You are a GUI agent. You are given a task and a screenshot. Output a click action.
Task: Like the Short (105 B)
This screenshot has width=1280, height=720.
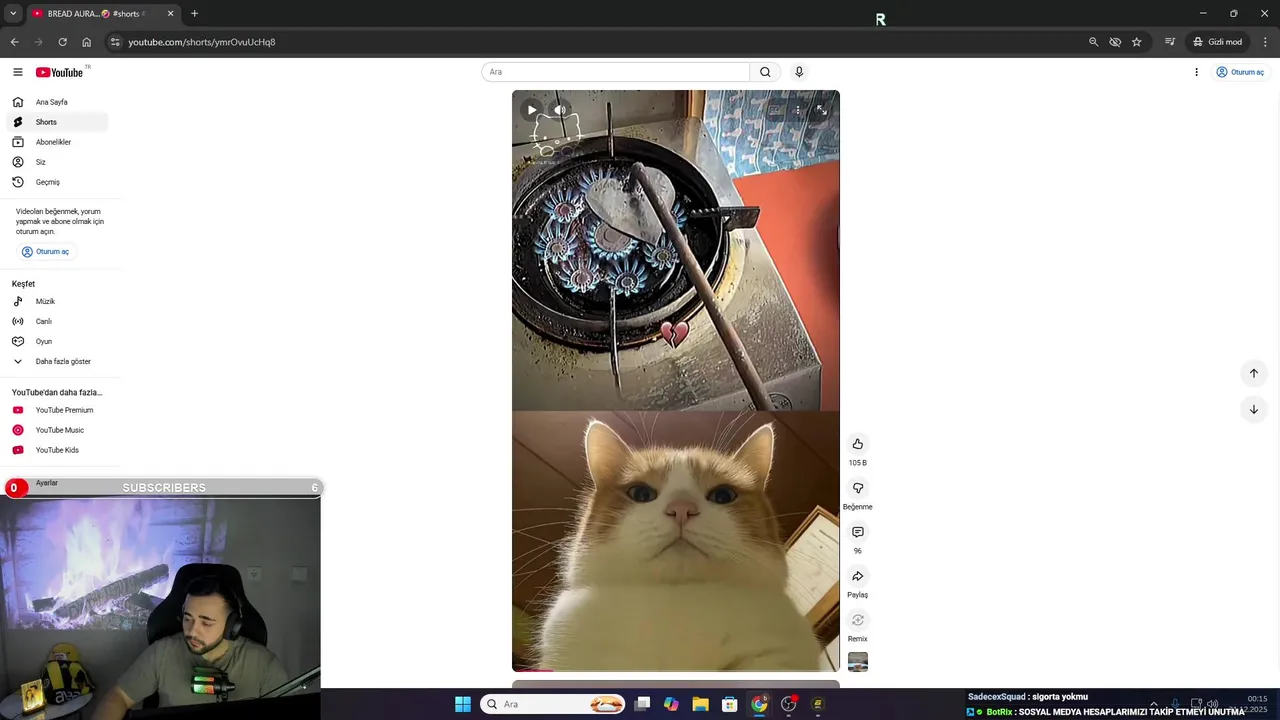point(857,444)
